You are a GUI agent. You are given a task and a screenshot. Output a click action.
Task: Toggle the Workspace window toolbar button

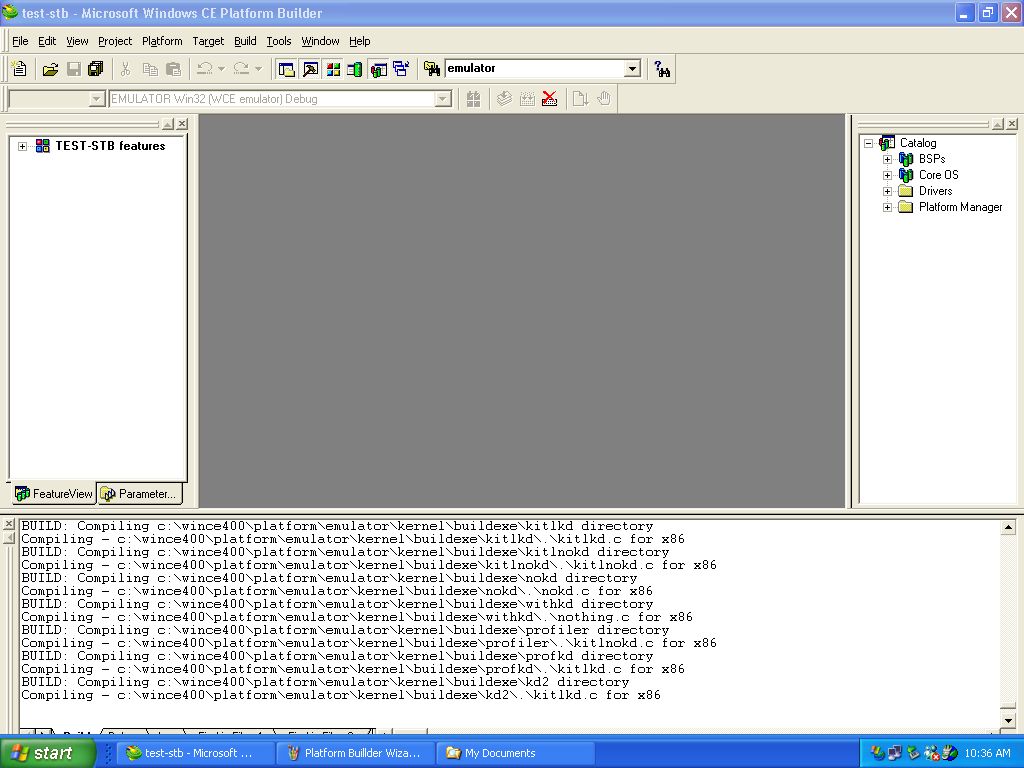(286, 69)
